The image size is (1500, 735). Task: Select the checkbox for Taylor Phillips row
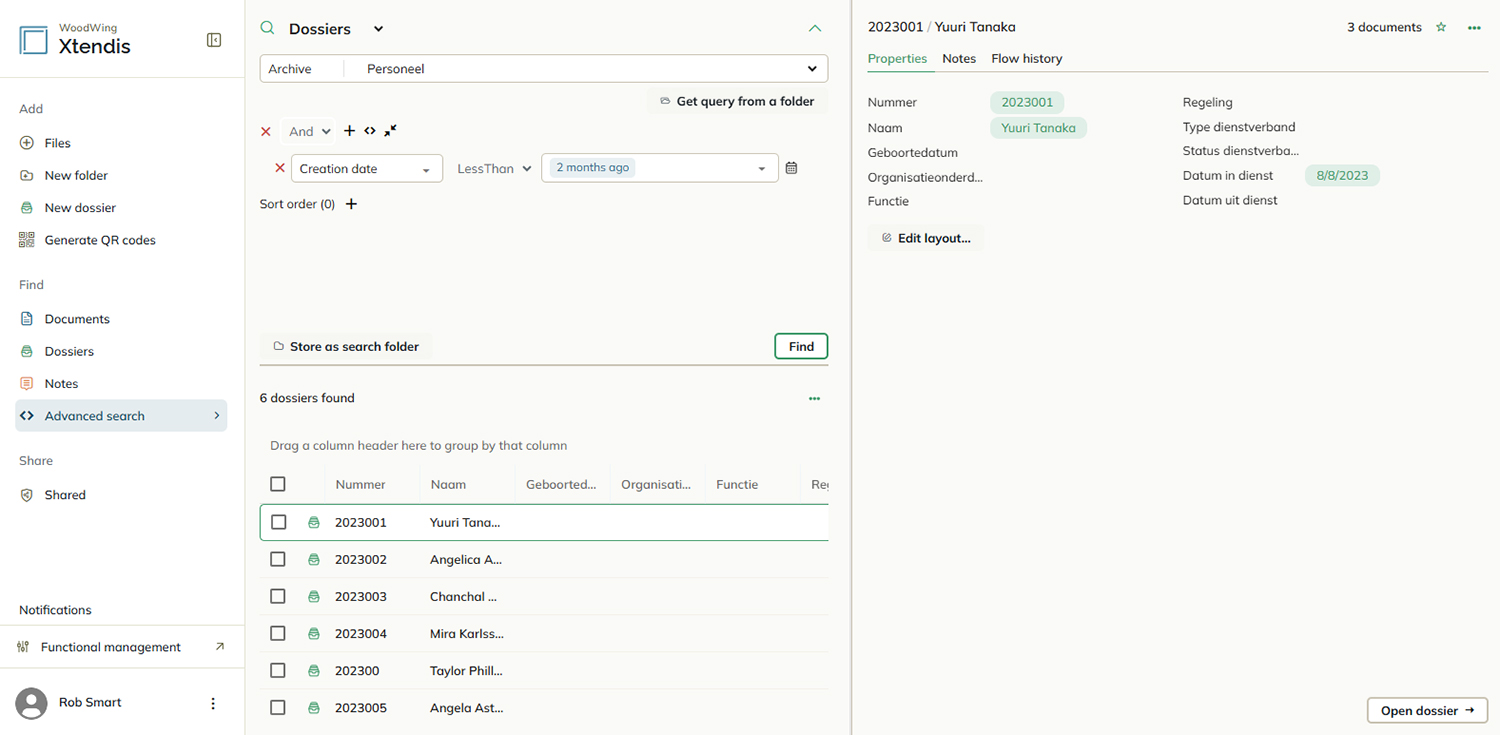(x=278, y=670)
